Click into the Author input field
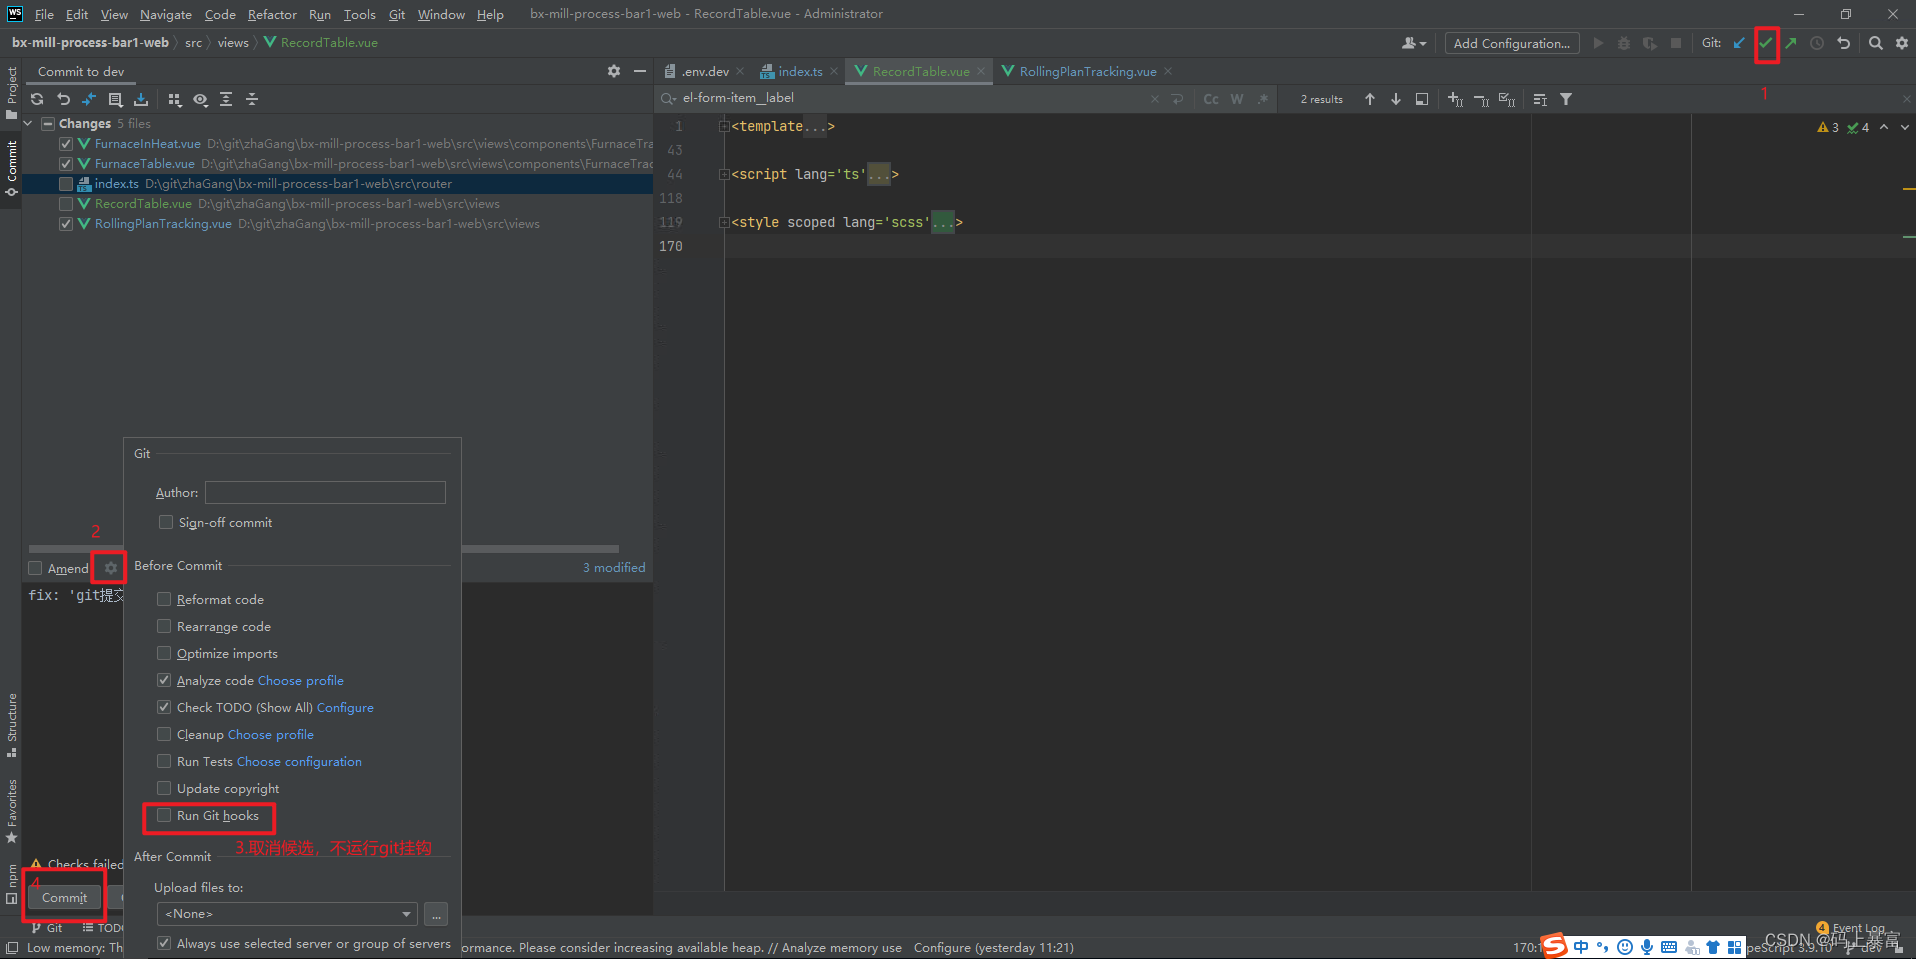This screenshot has height=959, width=1916. tap(325, 492)
